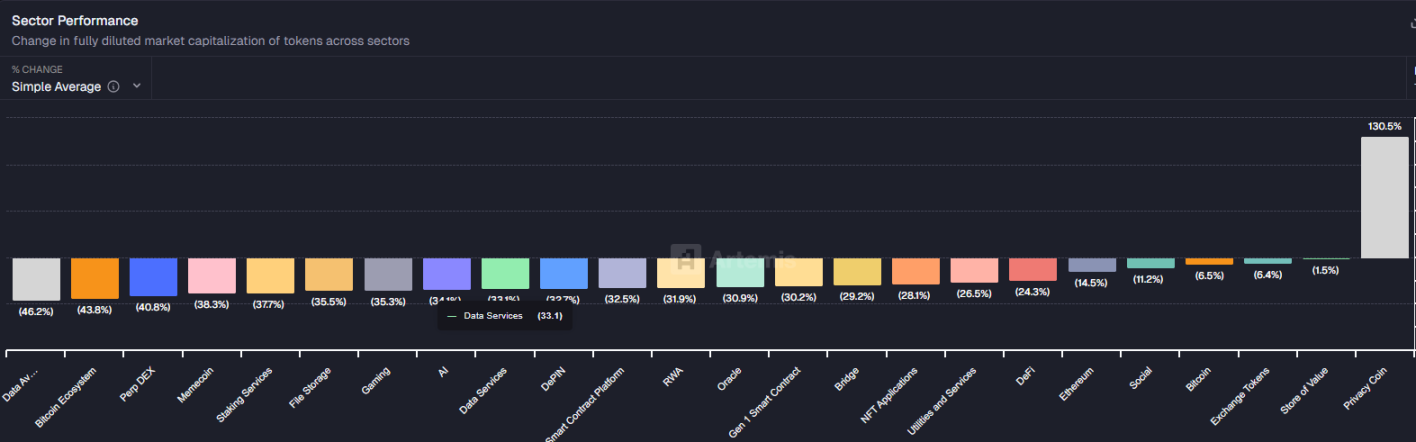Expand the Simple Average dropdown chevron
This screenshot has width=1416, height=442.
pos(137,87)
